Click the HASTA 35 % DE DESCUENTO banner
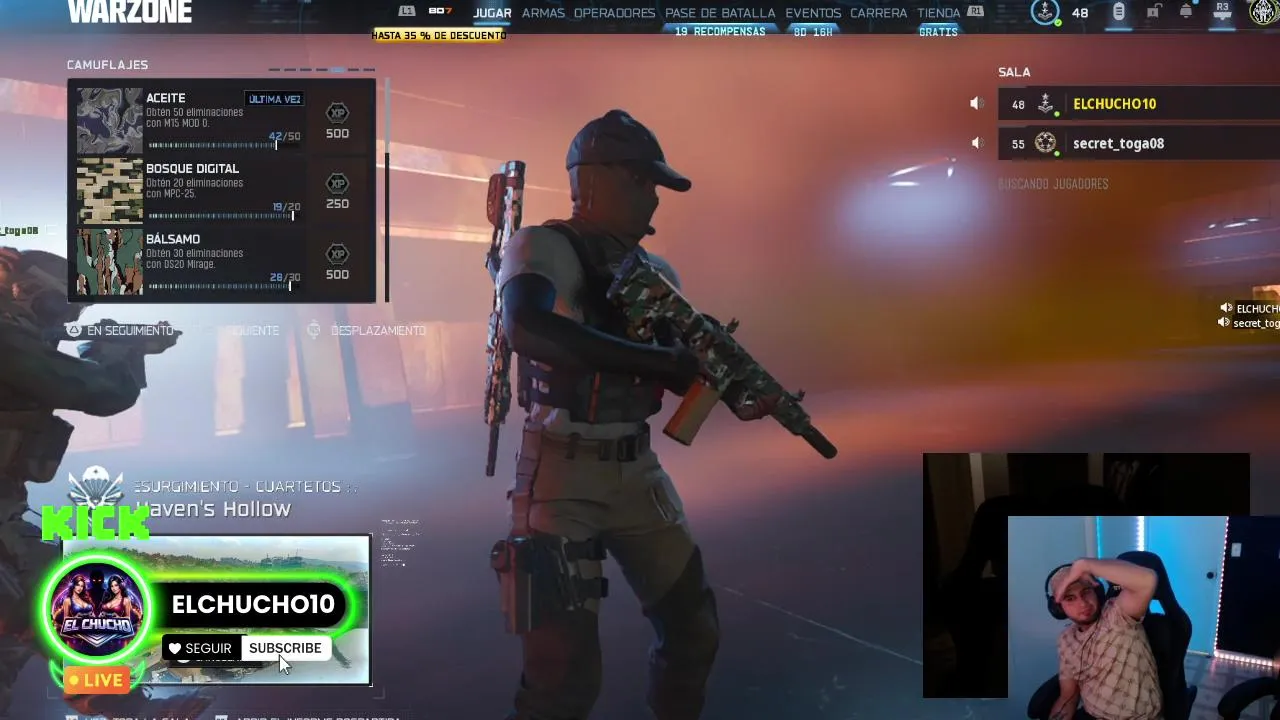 point(439,35)
